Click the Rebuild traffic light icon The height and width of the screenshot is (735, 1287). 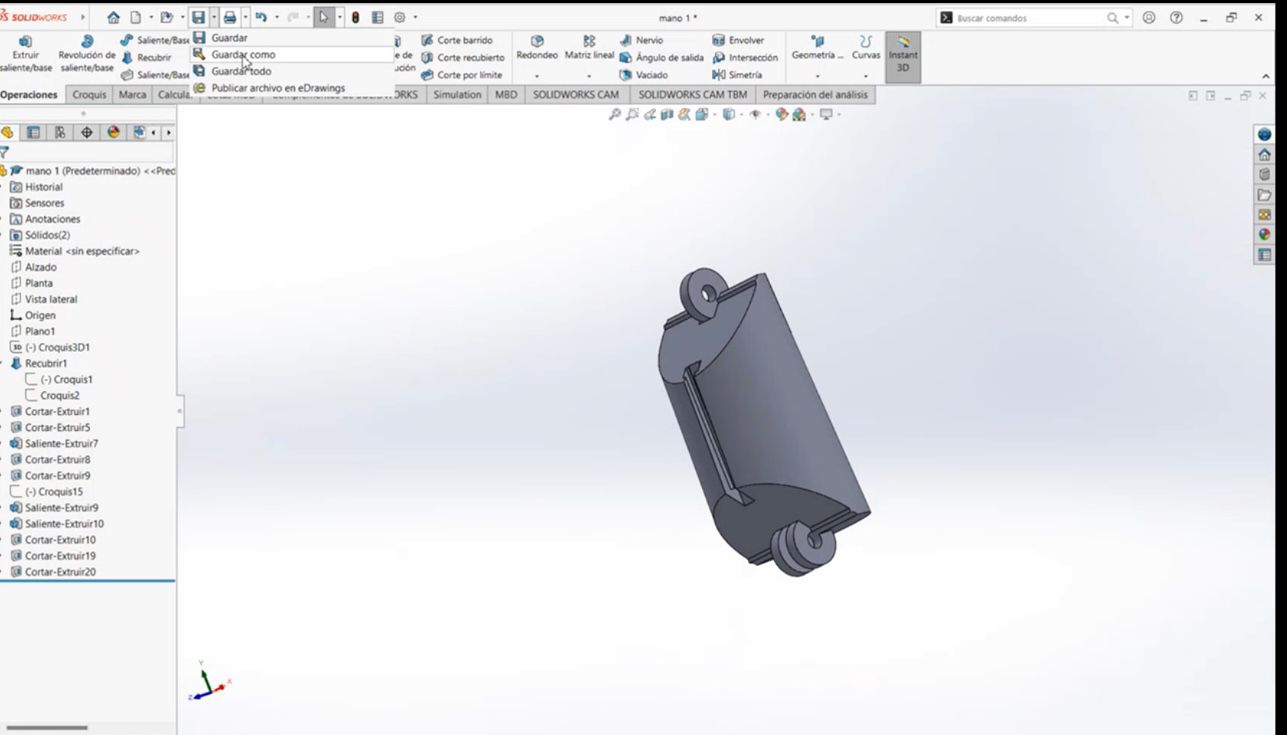click(x=355, y=18)
